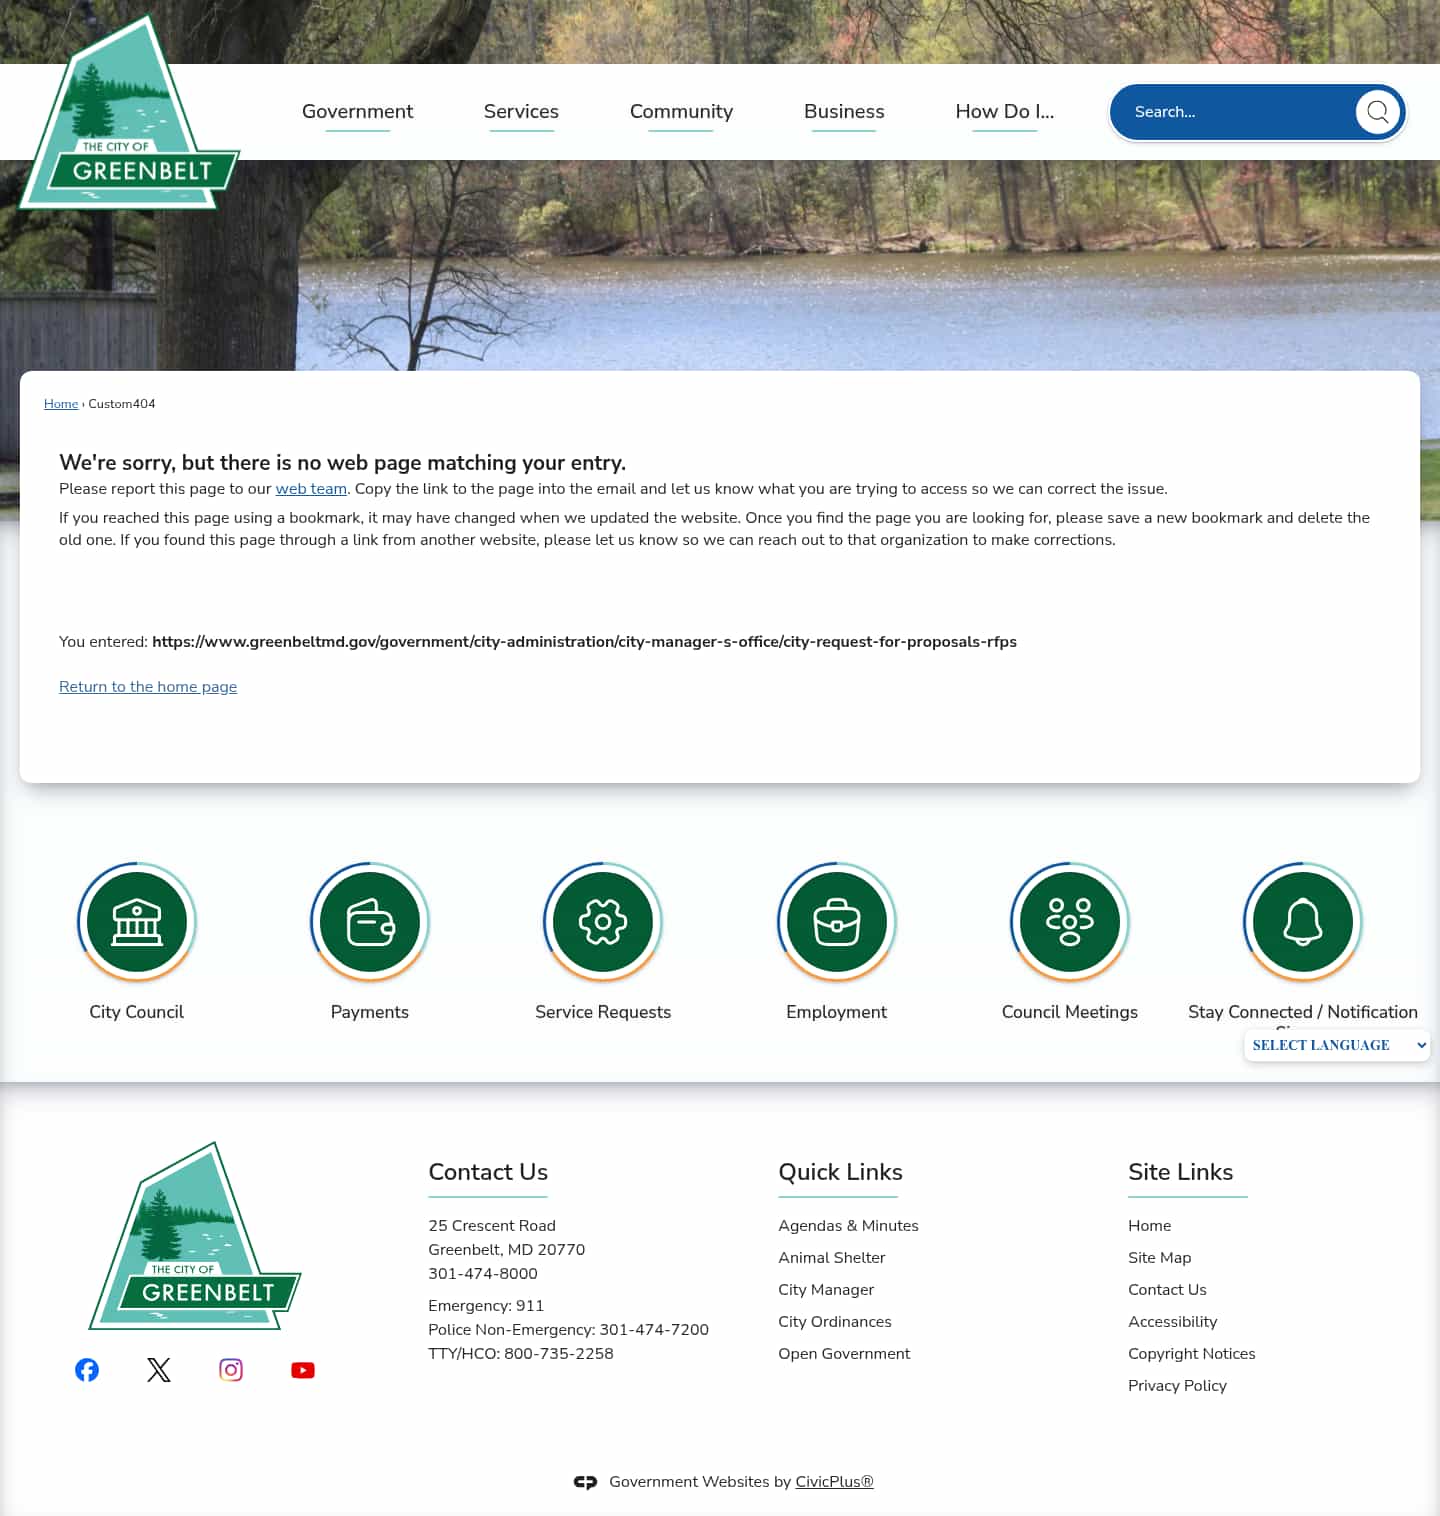Type in the Search input field
This screenshot has width=1440, height=1516.
(1235, 112)
